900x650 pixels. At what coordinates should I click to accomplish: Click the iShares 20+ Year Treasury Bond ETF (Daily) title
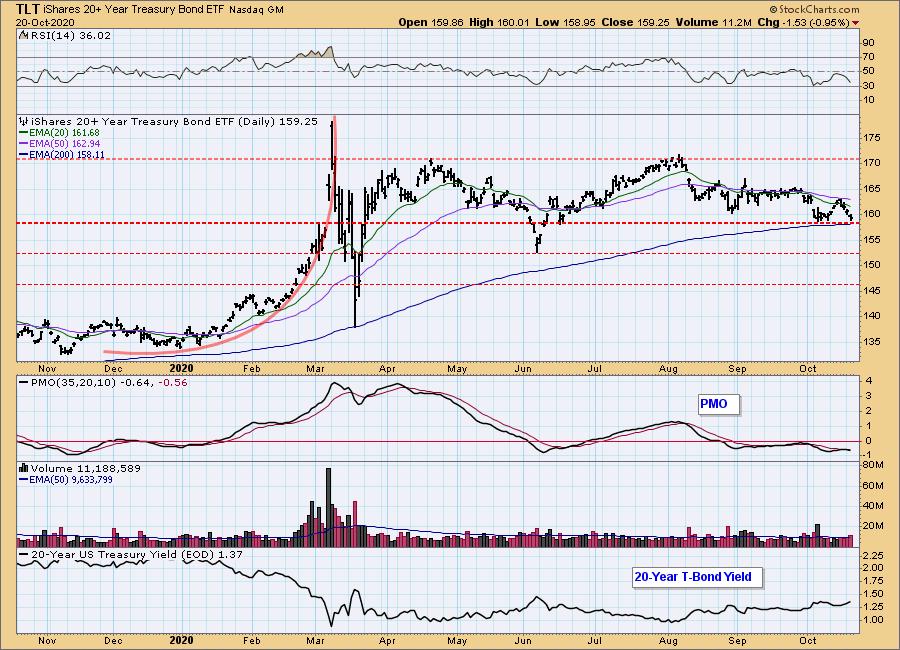tap(174, 122)
